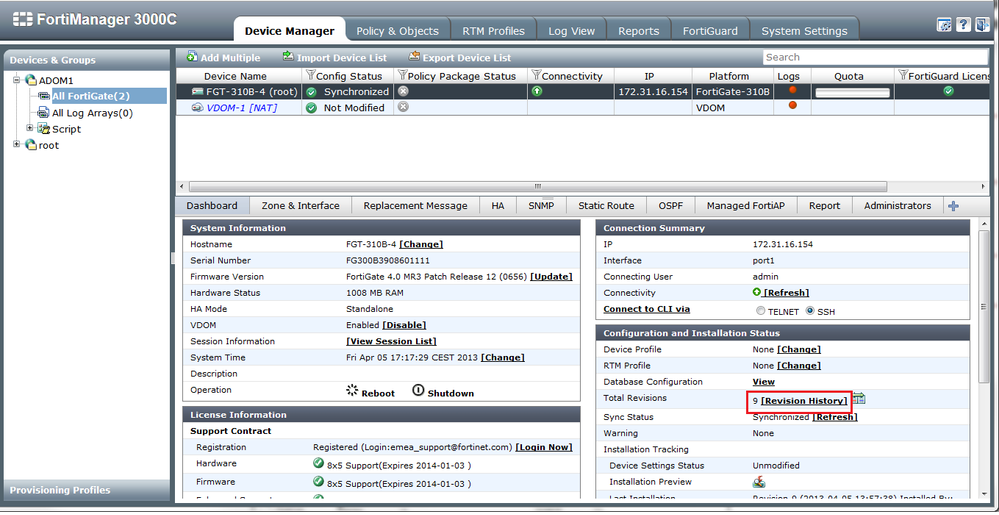Click the Connect to CLI via link
This screenshot has height=515, width=999.
[647, 309]
